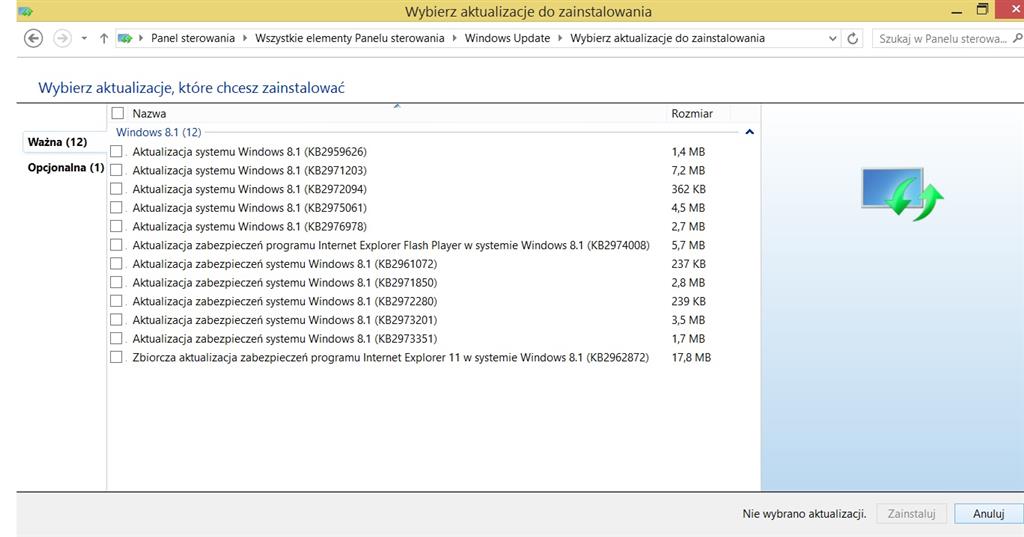Check the Flash Player KB2974008 checkbox
Image resolution: width=1024 pixels, height=537 pixels.
tap(116, 245)
